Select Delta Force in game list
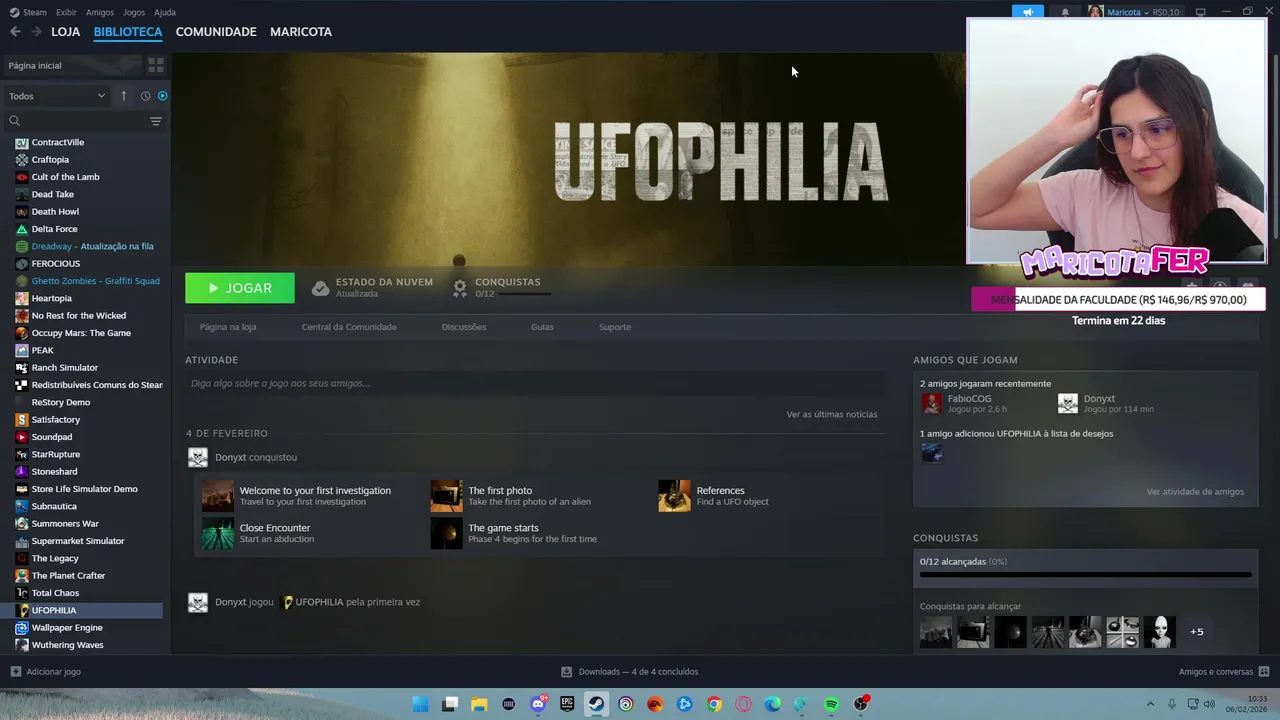1280x720 pixels. [x=54, y=229]
